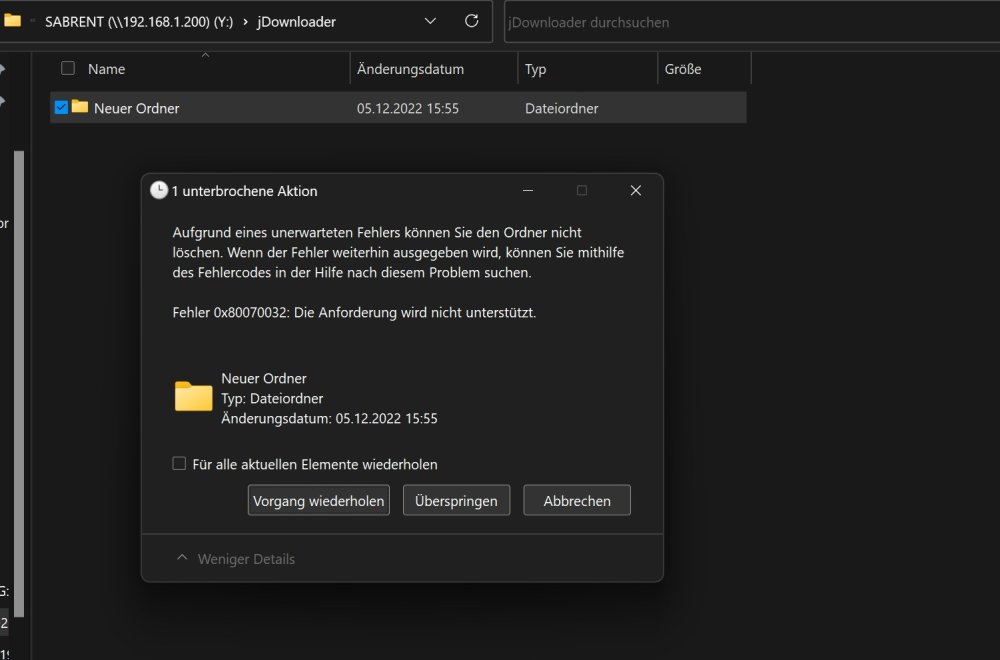Click the folder icon in the address bar
This screenshot has width=1000, height=660.
click(x=12, y=20)
